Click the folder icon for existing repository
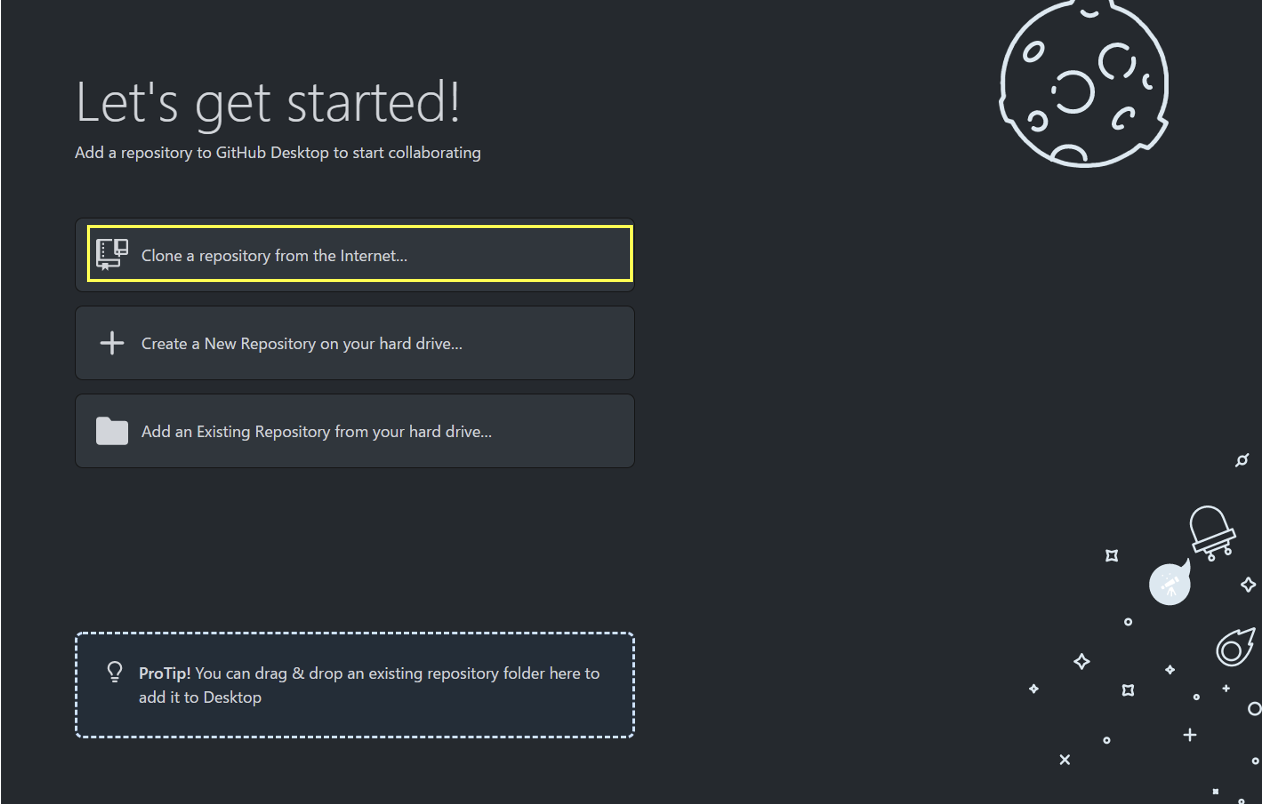Screen dimensions: 1264x804 click(x=112, y=431)
